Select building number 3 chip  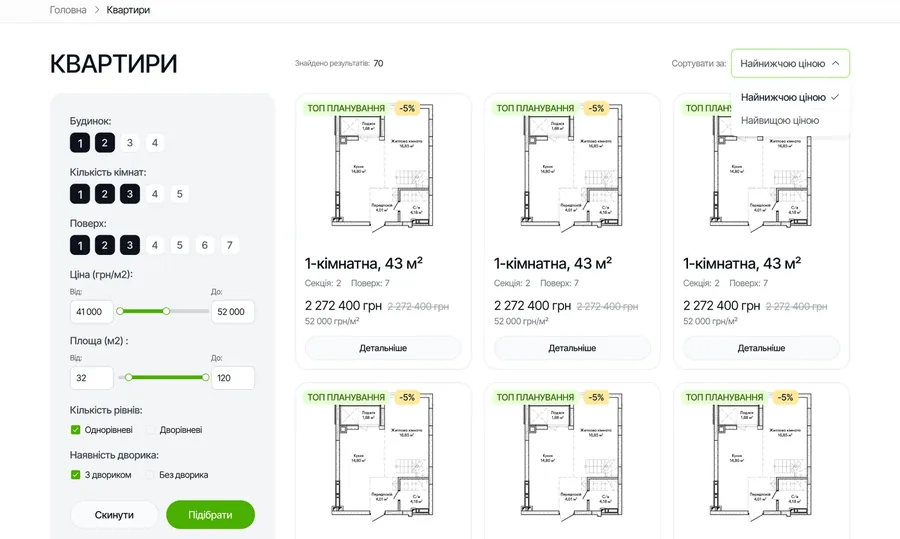click(x=130, y=143)
